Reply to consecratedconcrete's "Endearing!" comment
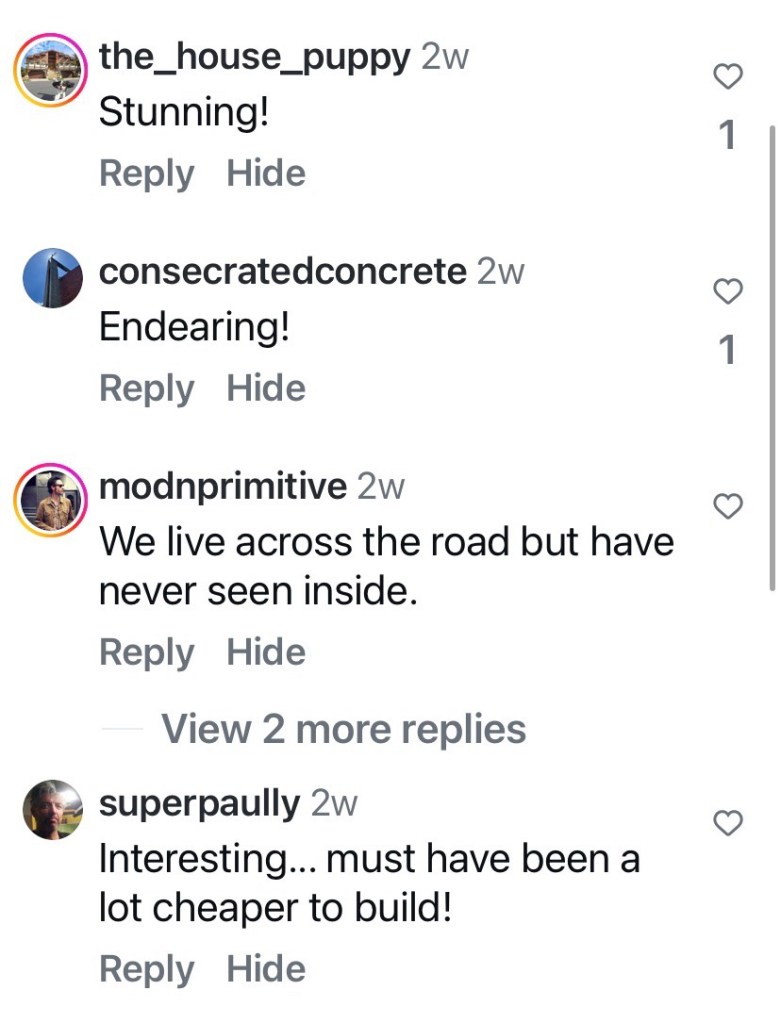781x1023 pixels. tap(146, 388)
